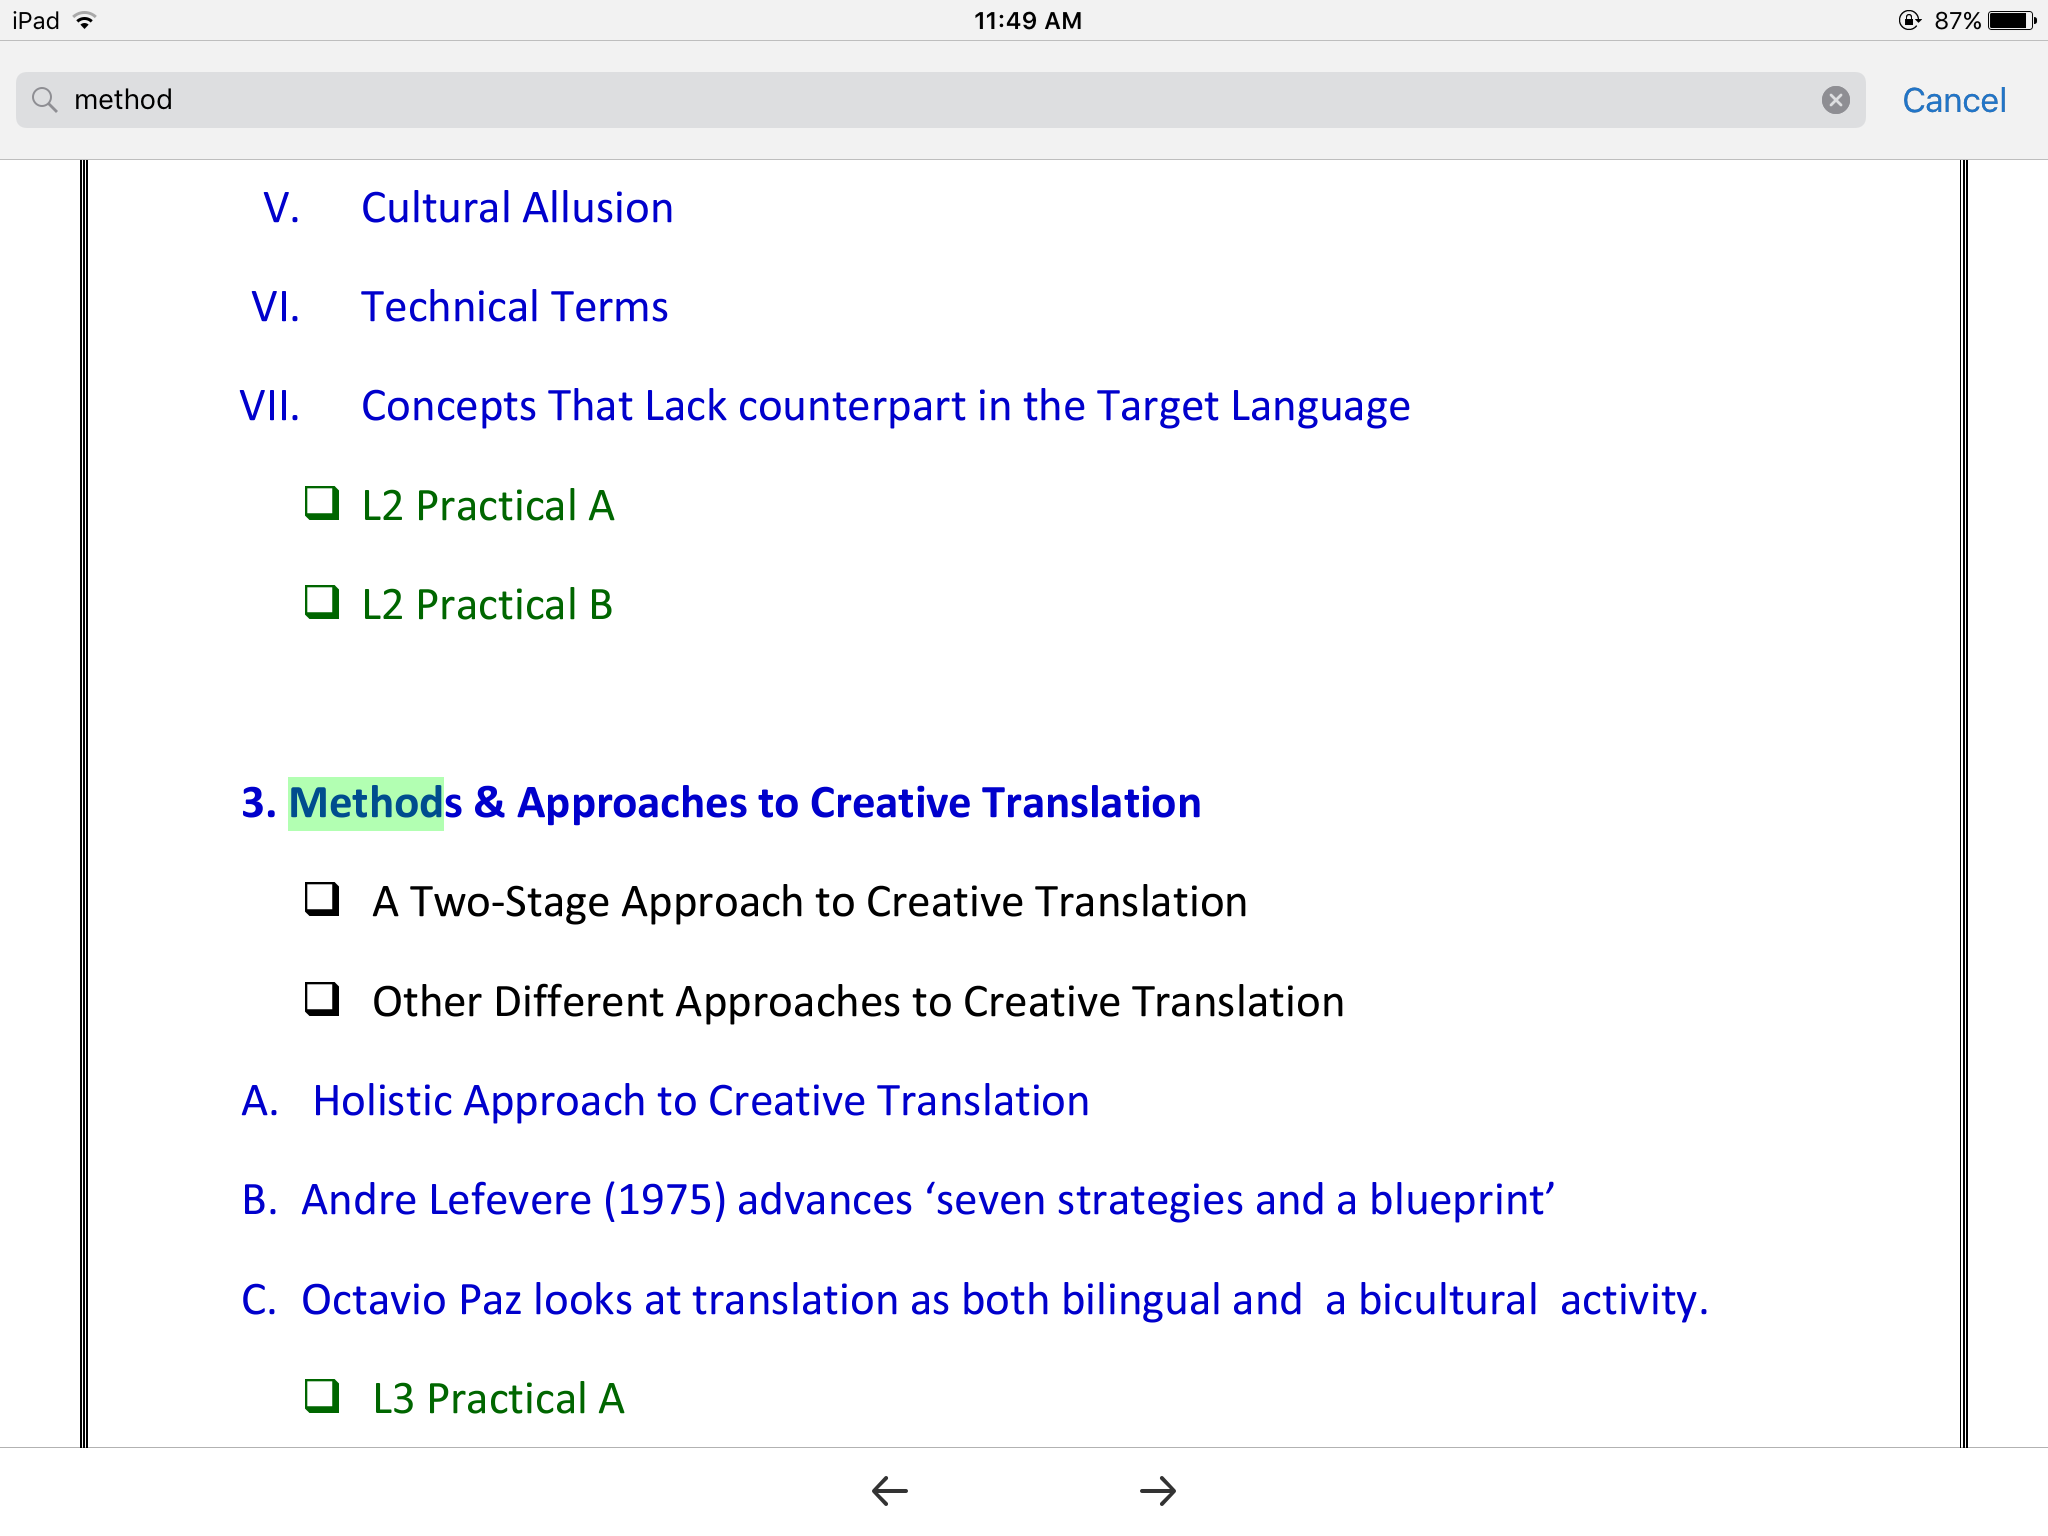
Task: Check the L2 Practical A checkbox
Action: click(322, 503)
